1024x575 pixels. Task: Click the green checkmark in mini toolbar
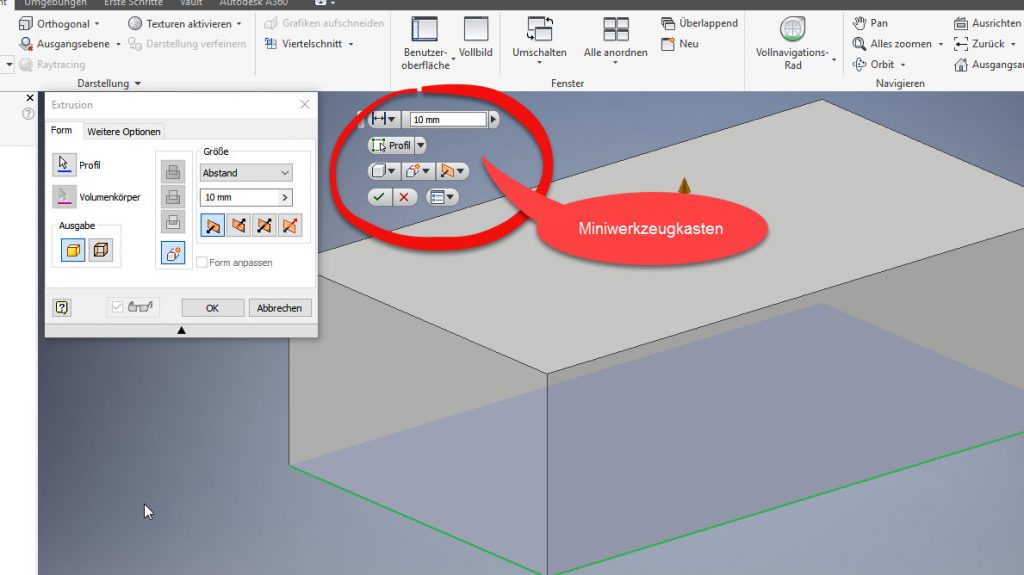click(x=378, y=197)
